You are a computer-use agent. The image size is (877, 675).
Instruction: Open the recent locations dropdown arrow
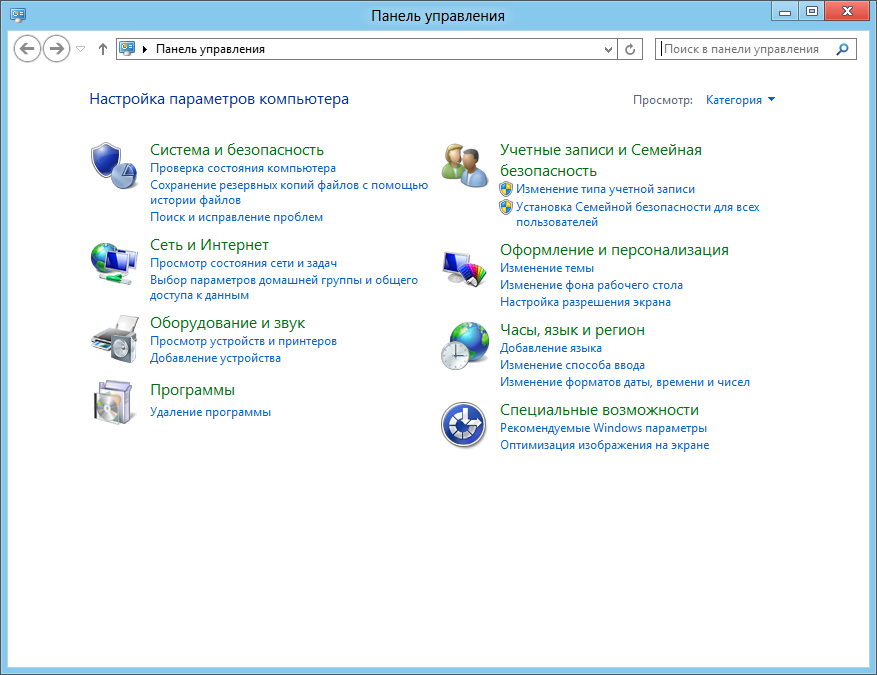click(81, 49)
